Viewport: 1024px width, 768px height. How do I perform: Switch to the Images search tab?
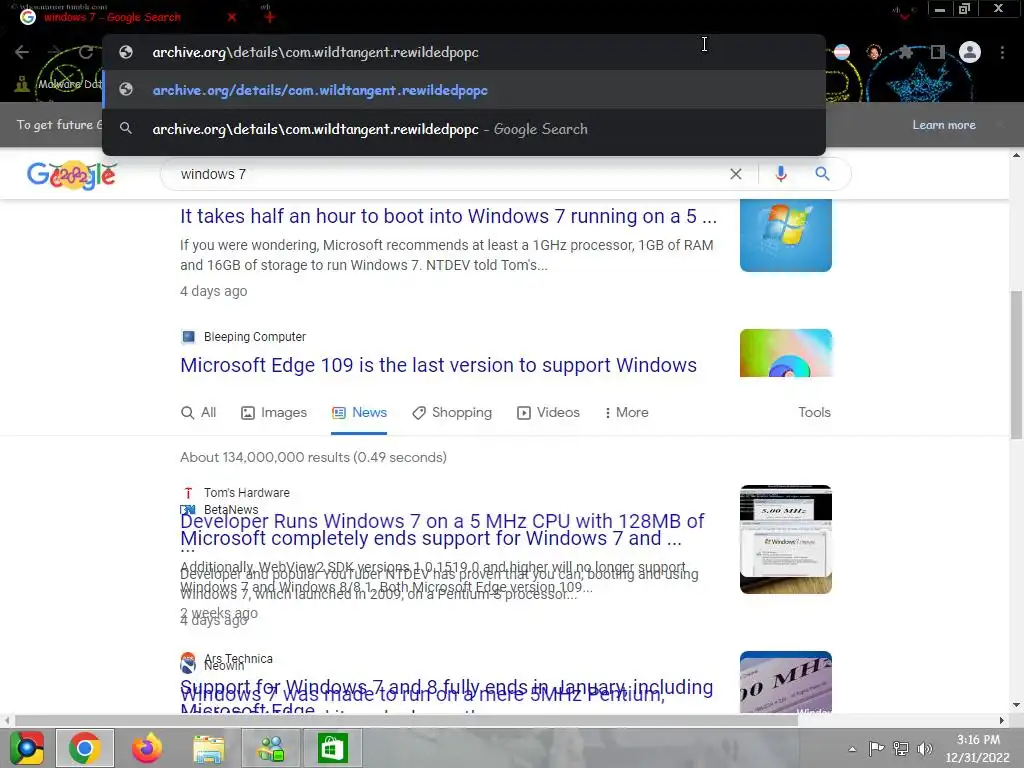coord(274,413)
